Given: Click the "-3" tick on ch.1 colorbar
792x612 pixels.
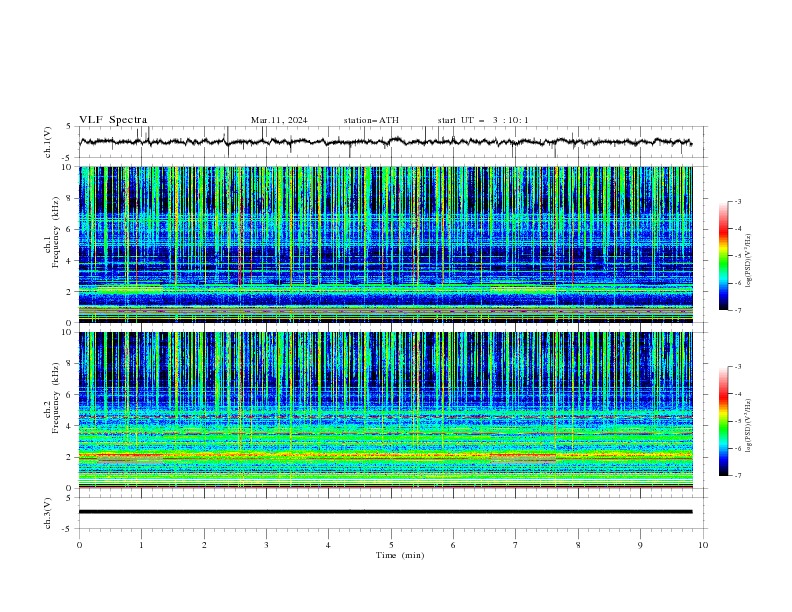Looking at the screenshot, I should 737,201.
